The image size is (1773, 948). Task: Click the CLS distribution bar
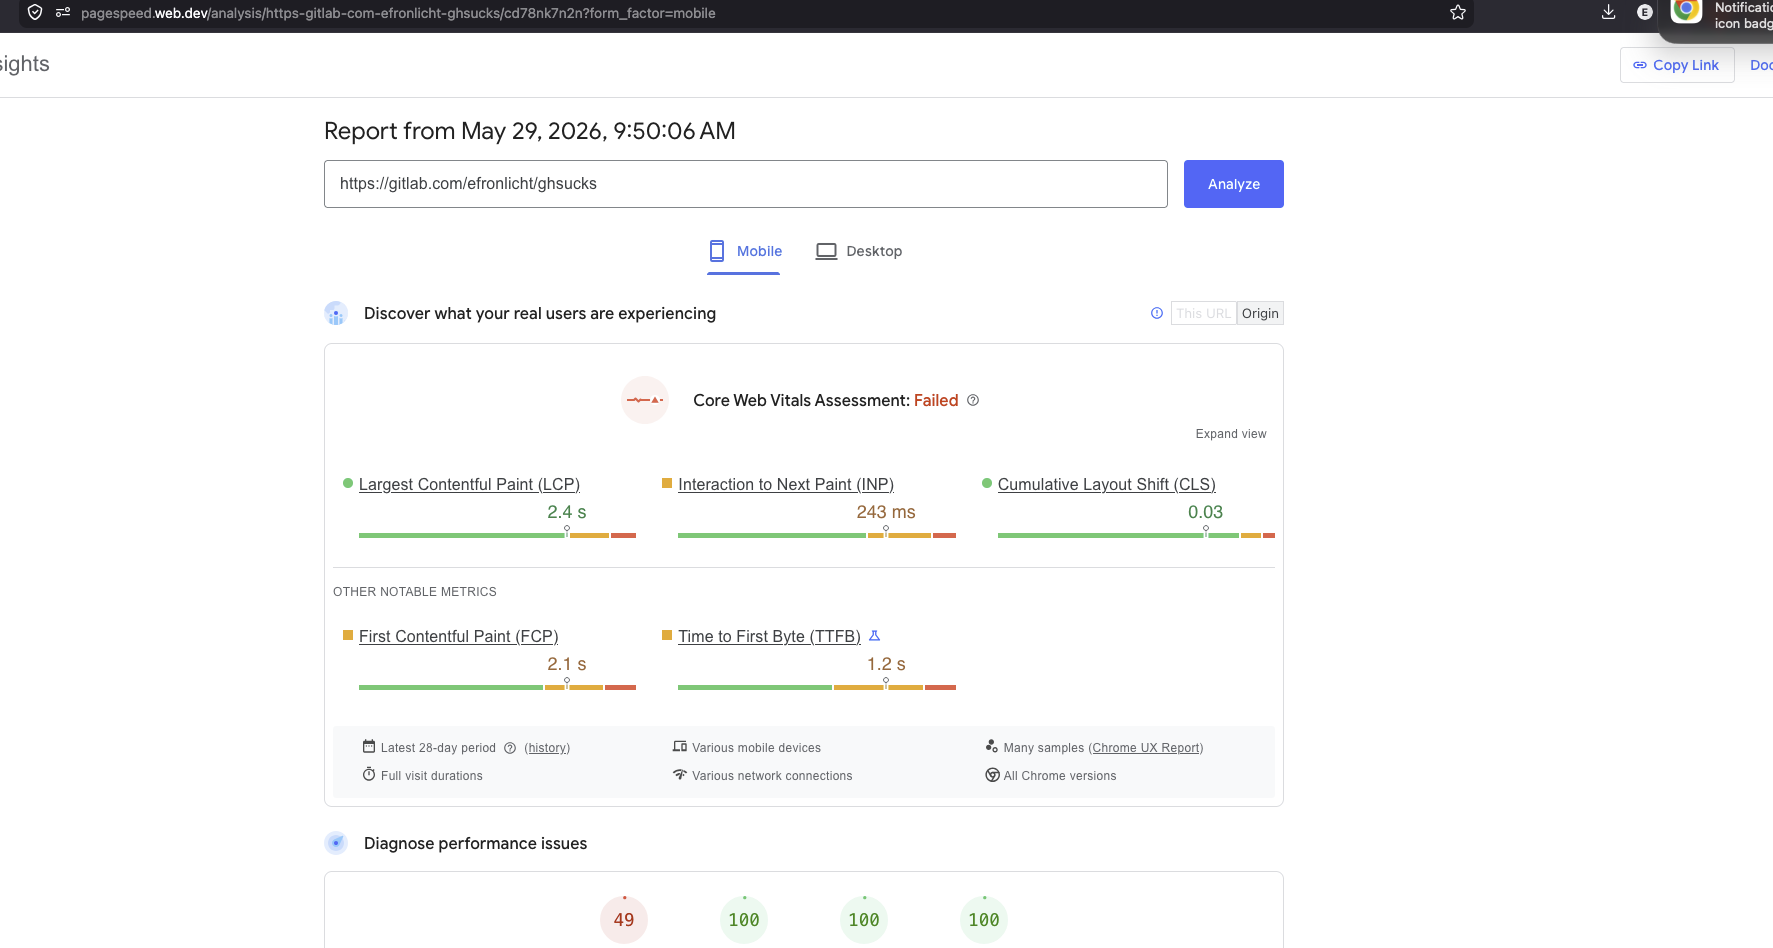(1136, 535)
